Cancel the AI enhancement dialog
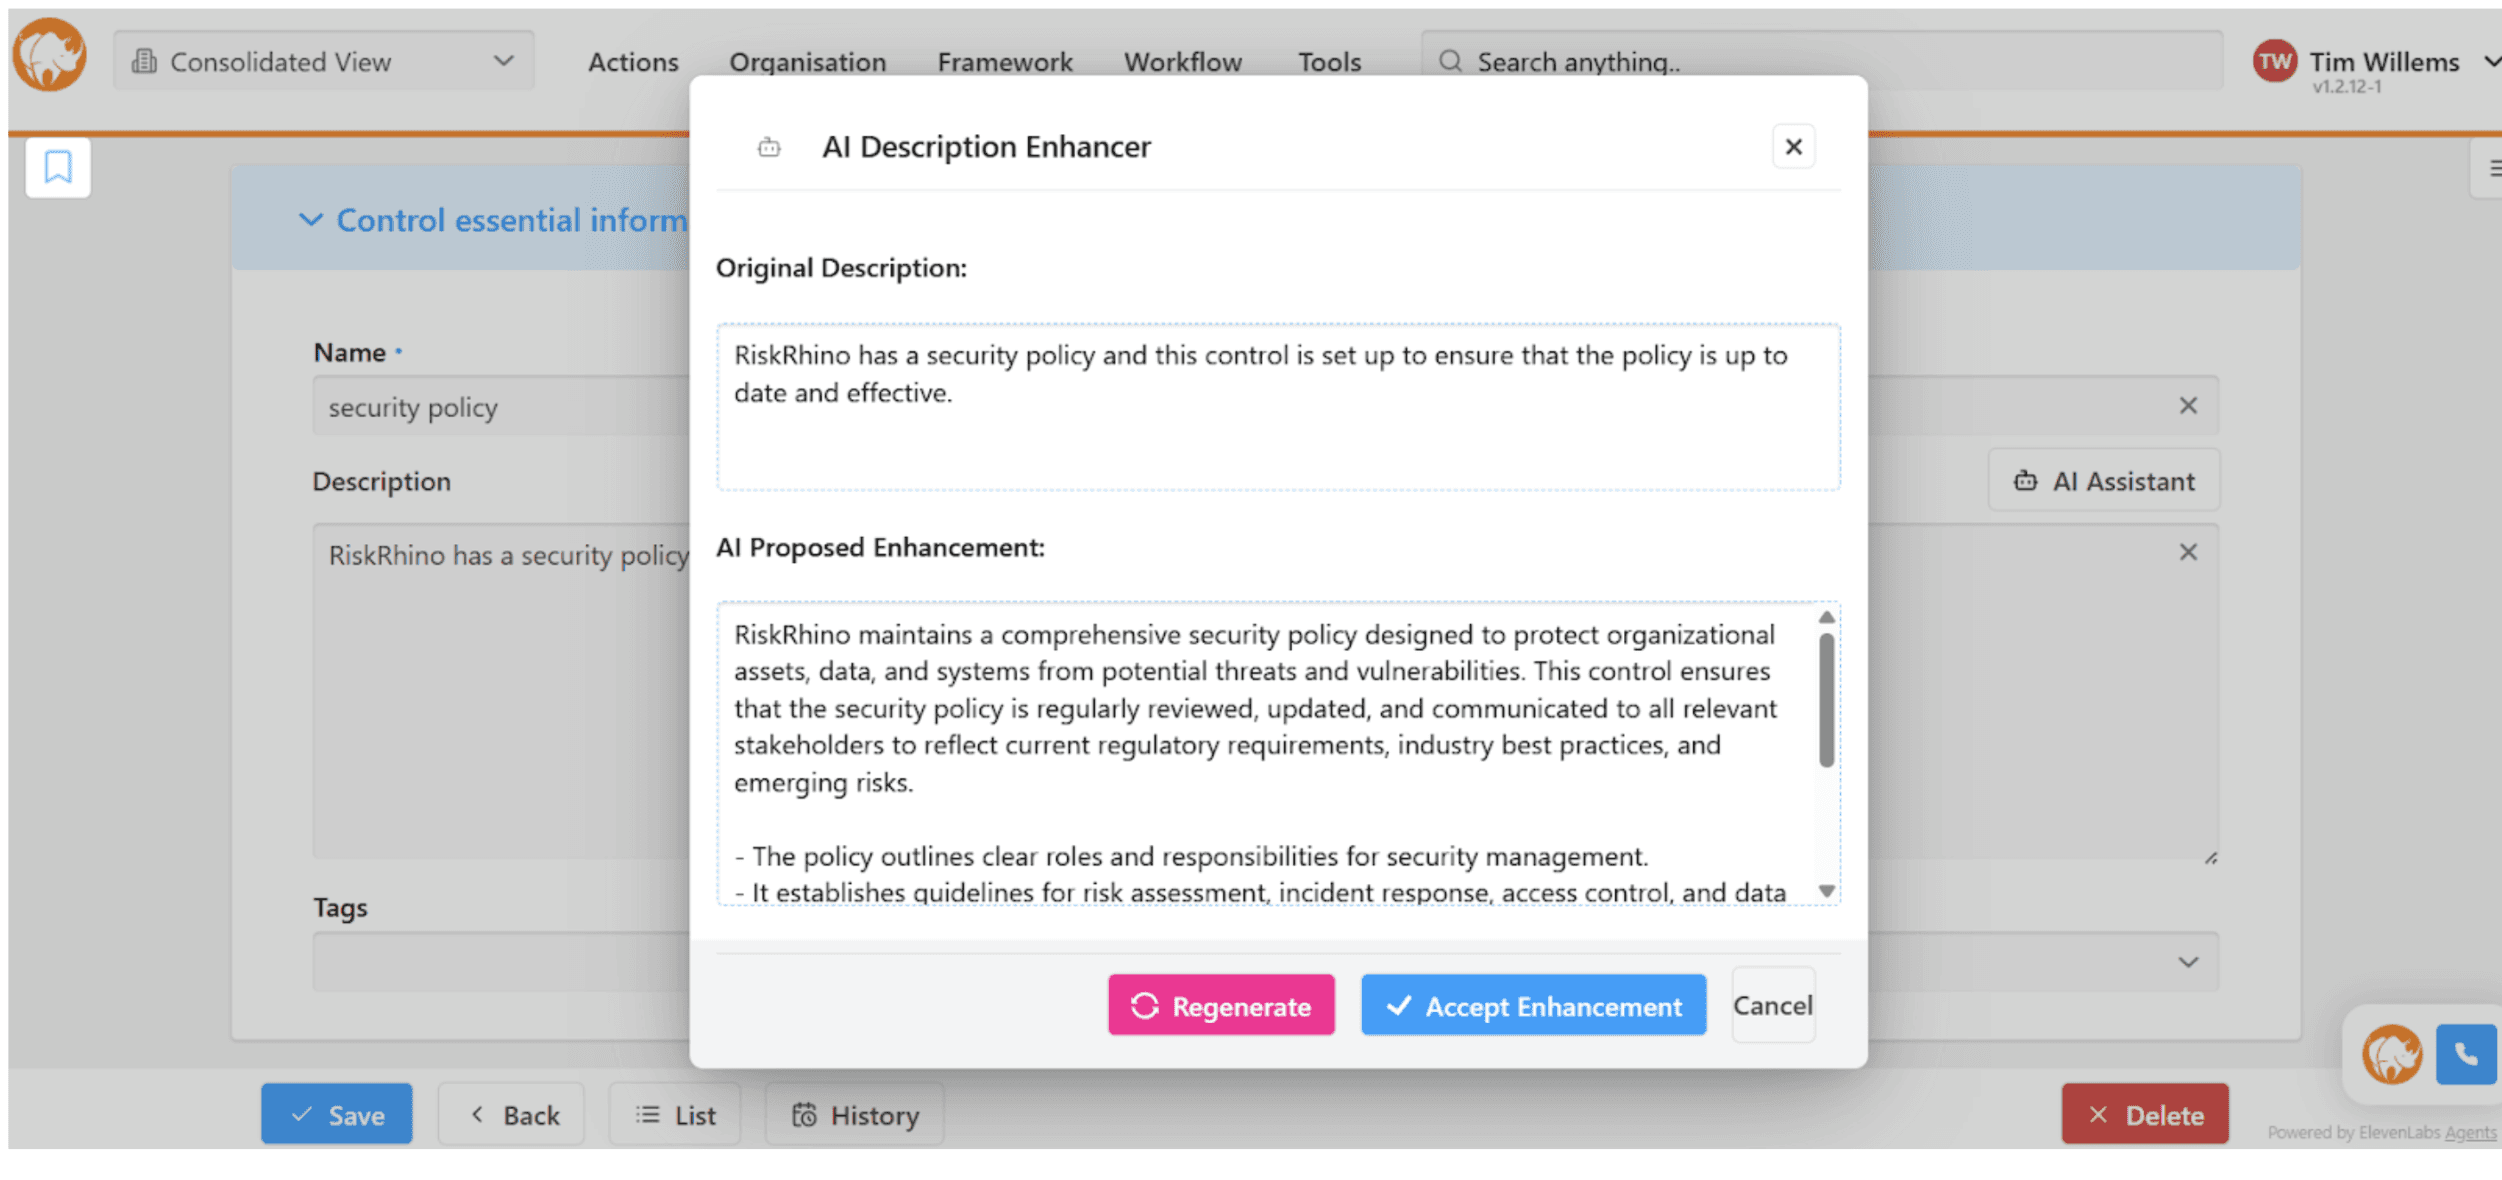2502x1180 pixels. (1772, 1005)
